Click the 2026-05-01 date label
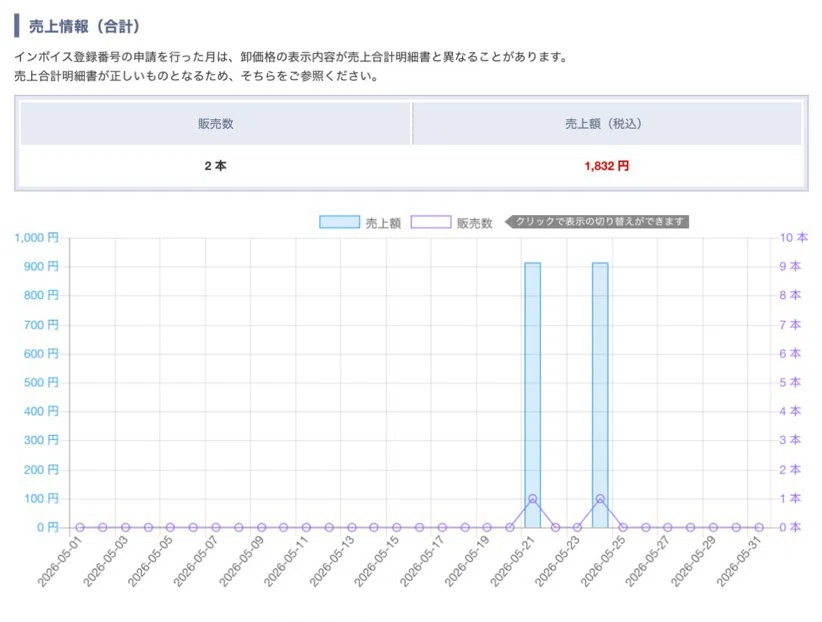This screenshot has height=622, width=822. [60, 561]
